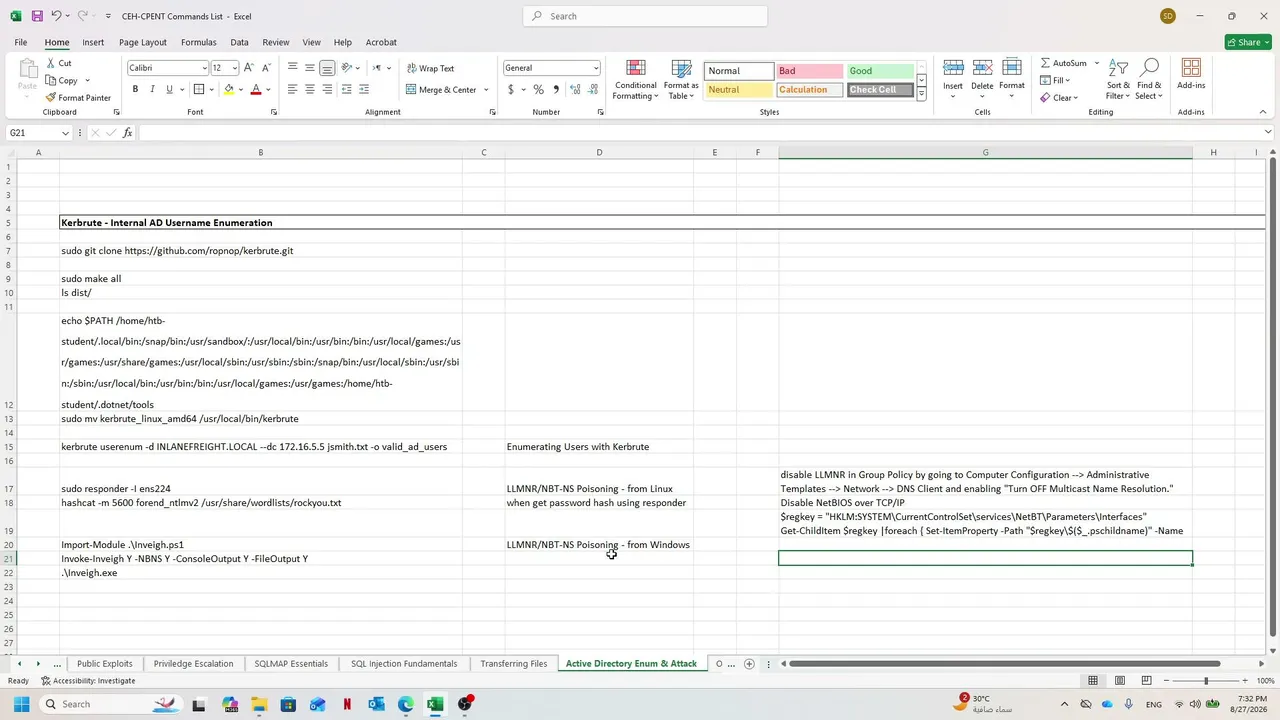Viewport: 1280px width, 720px height.
Task: Select the Format Painter tool
Action: (x=78, y=98)
